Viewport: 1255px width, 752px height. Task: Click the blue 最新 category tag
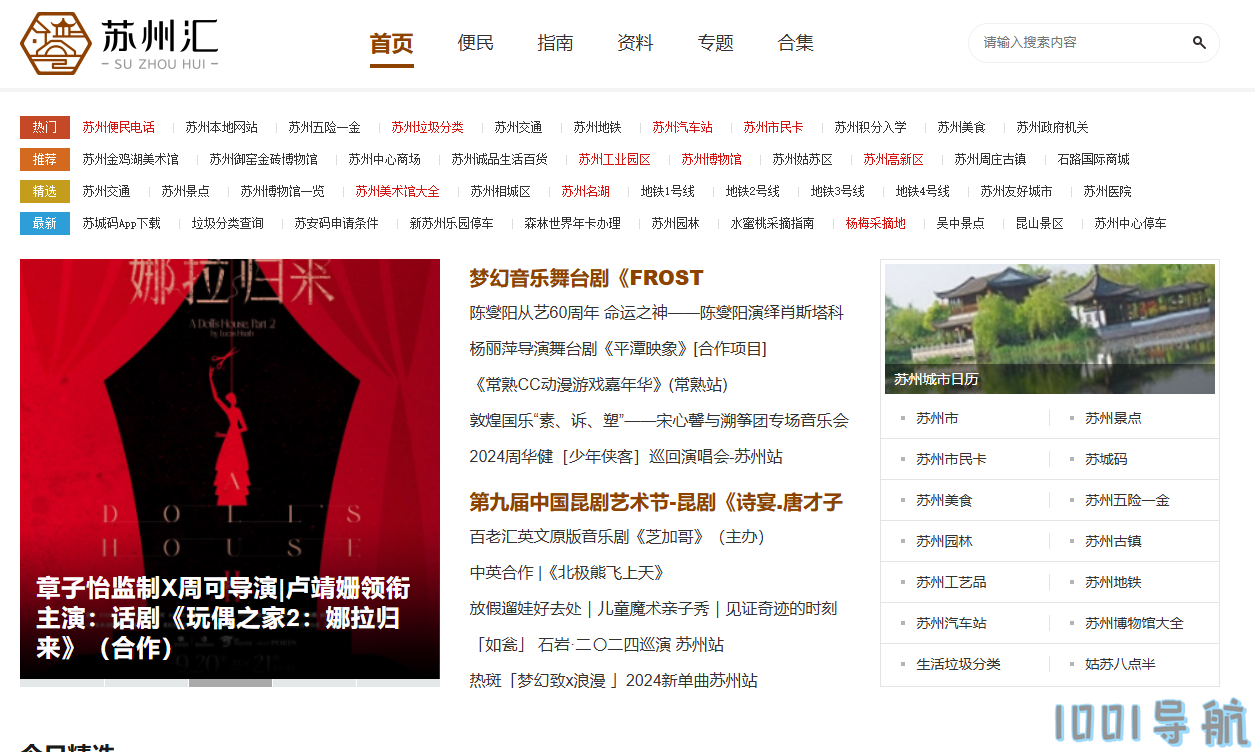(45, 223)
